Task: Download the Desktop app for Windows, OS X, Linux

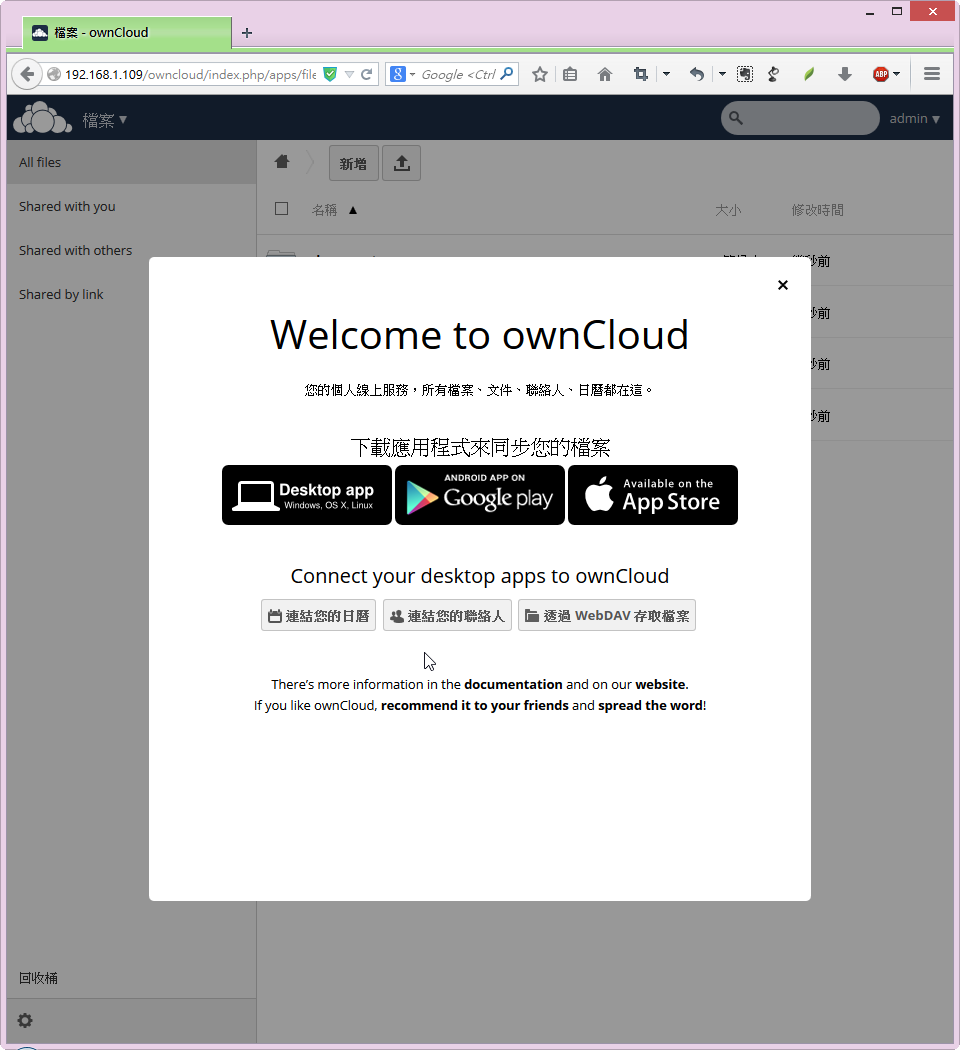Action: coord(307,495)
